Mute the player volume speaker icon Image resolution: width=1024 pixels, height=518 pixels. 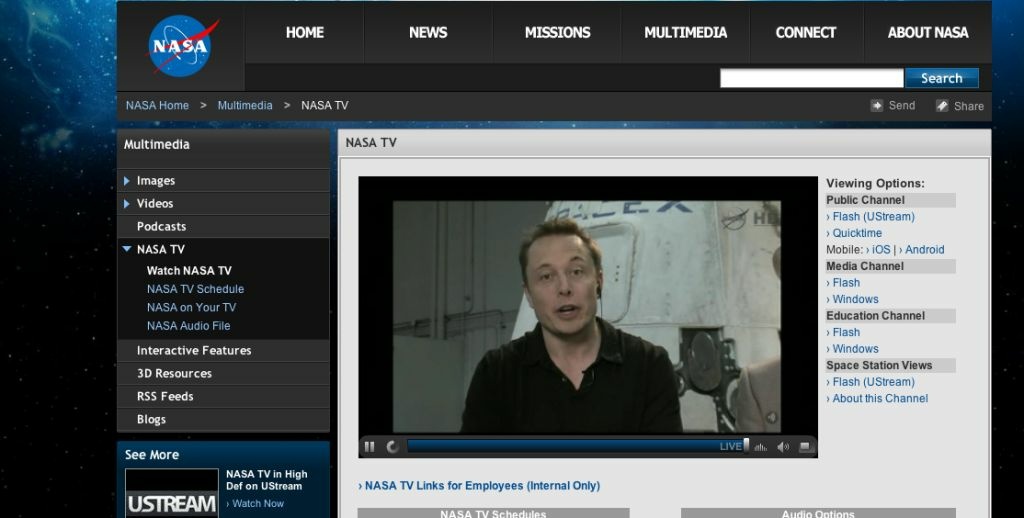click(783, 447)
